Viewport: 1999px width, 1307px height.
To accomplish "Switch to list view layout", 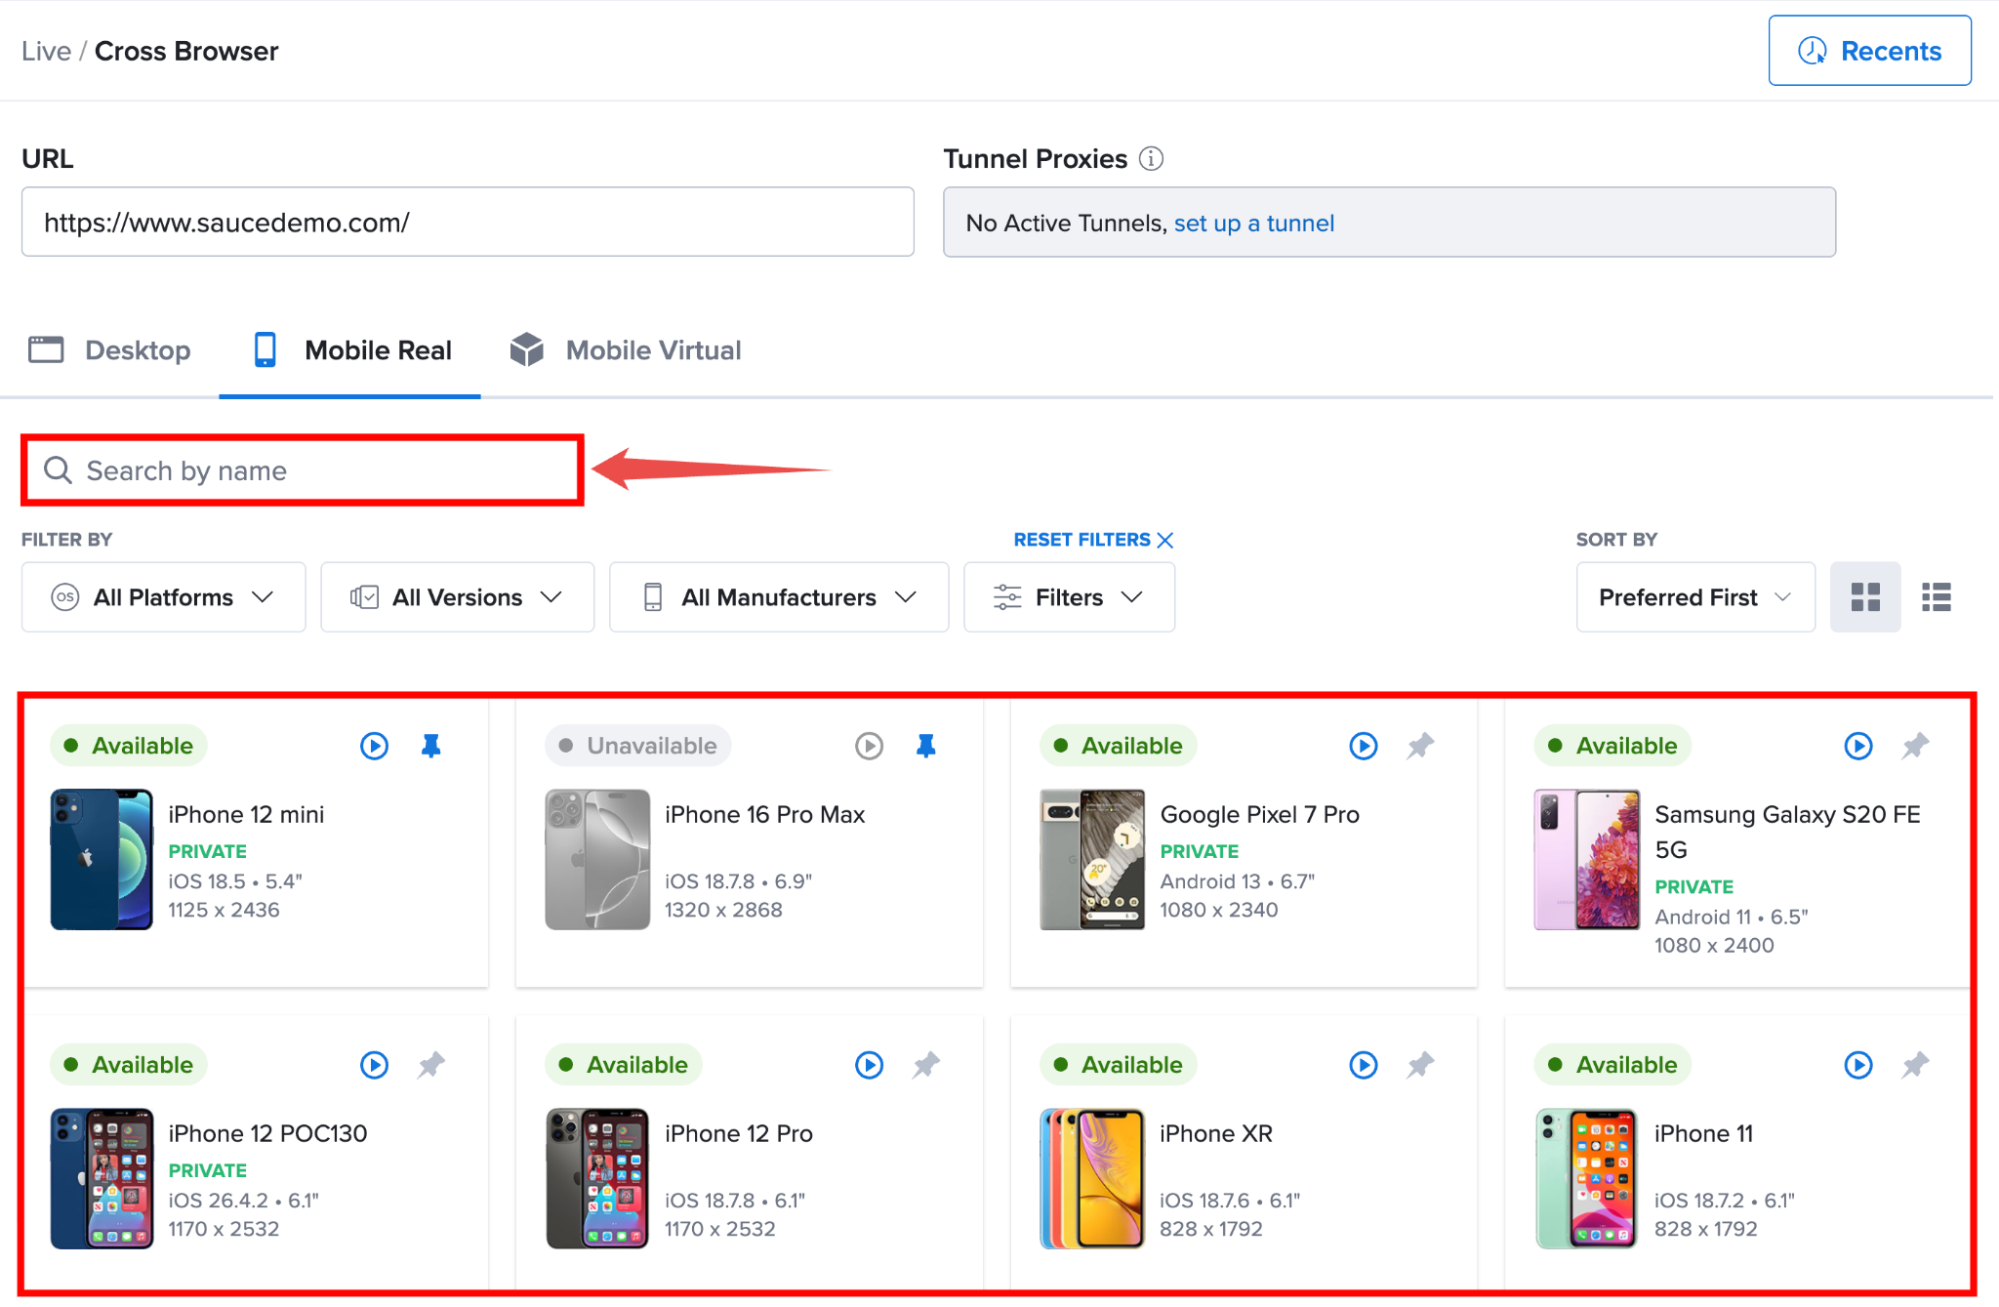I will [x=1936, y=597].
